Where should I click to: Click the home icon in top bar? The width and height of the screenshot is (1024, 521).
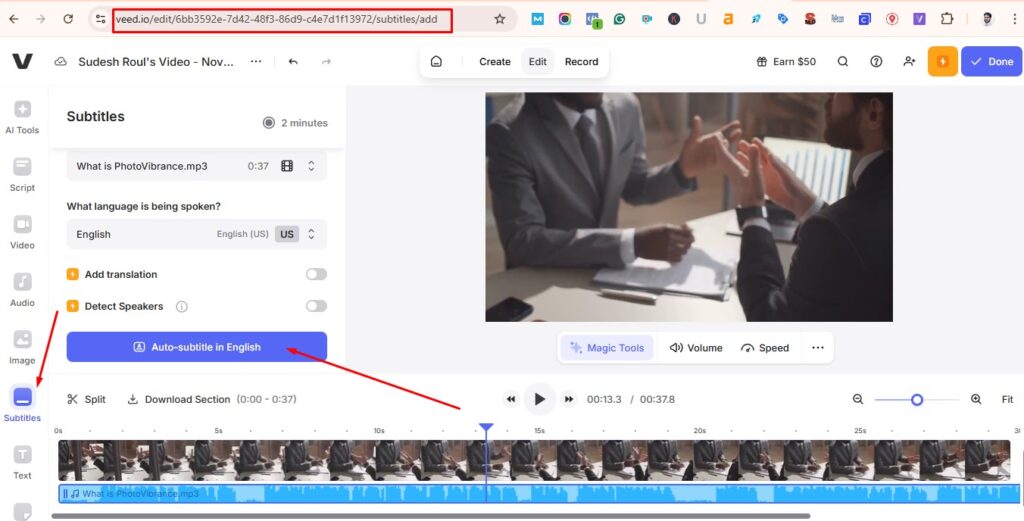pyautogui.click(x=436, y=61)
